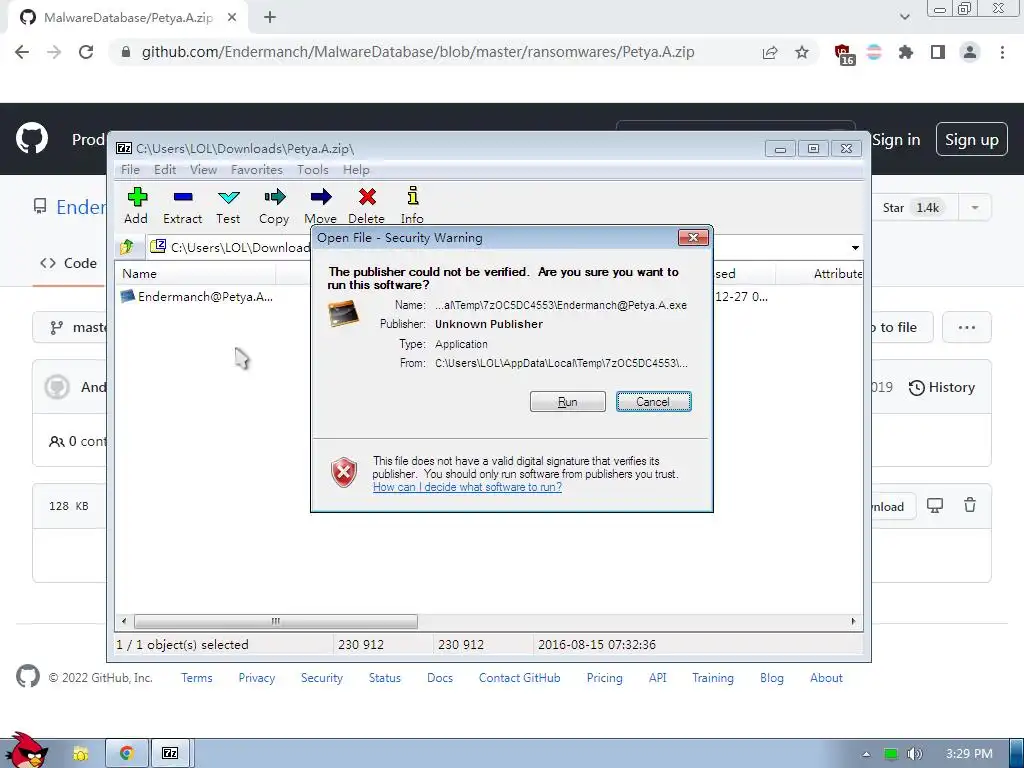The height and width of the screenshot is (768, 1024).
Task: Click the uBlock extension icon showing 16
Action: (x=844, y=54)
